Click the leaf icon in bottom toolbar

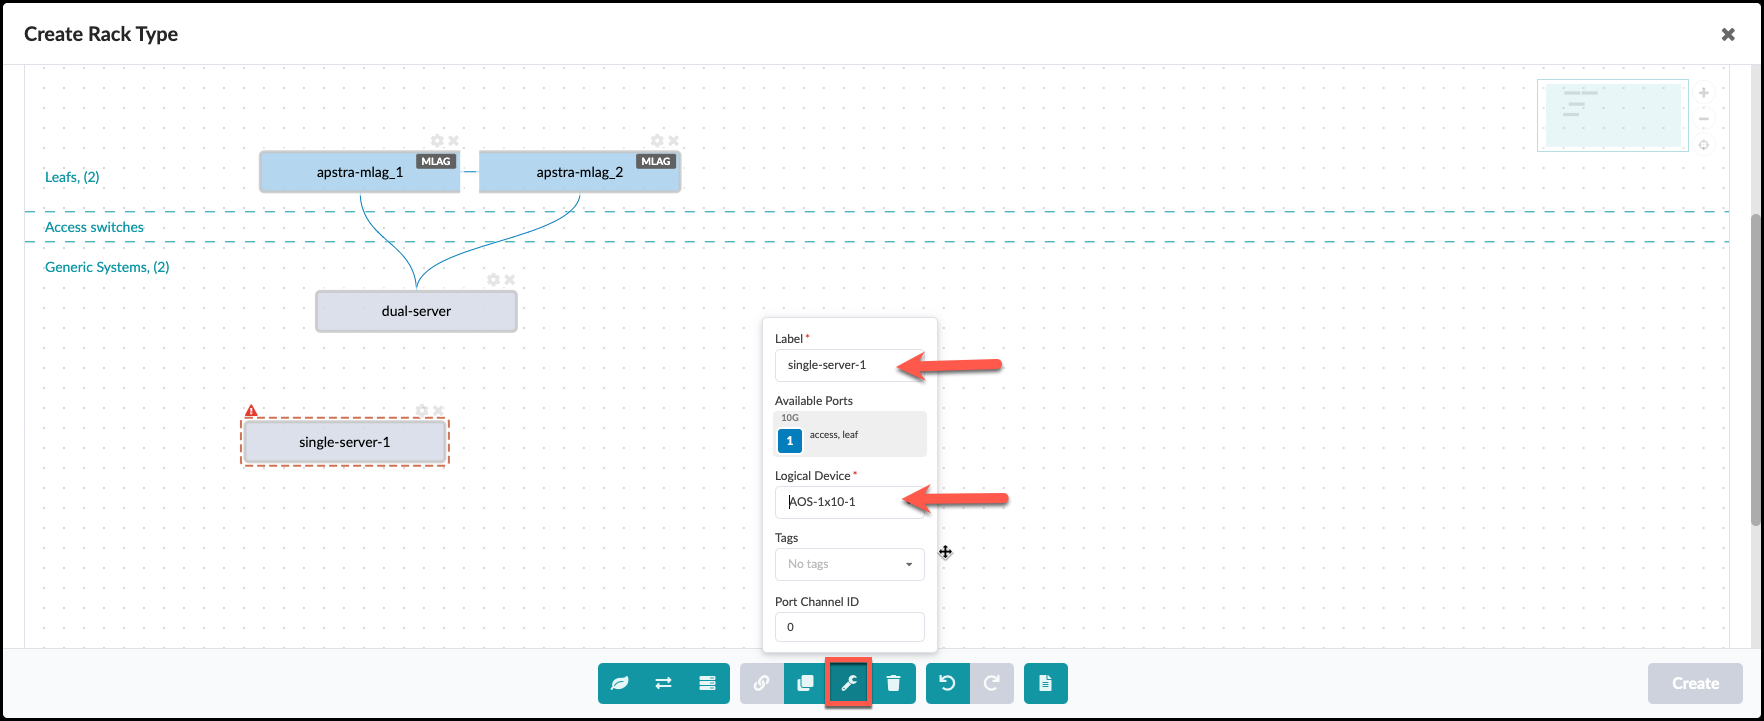(620, 684)
